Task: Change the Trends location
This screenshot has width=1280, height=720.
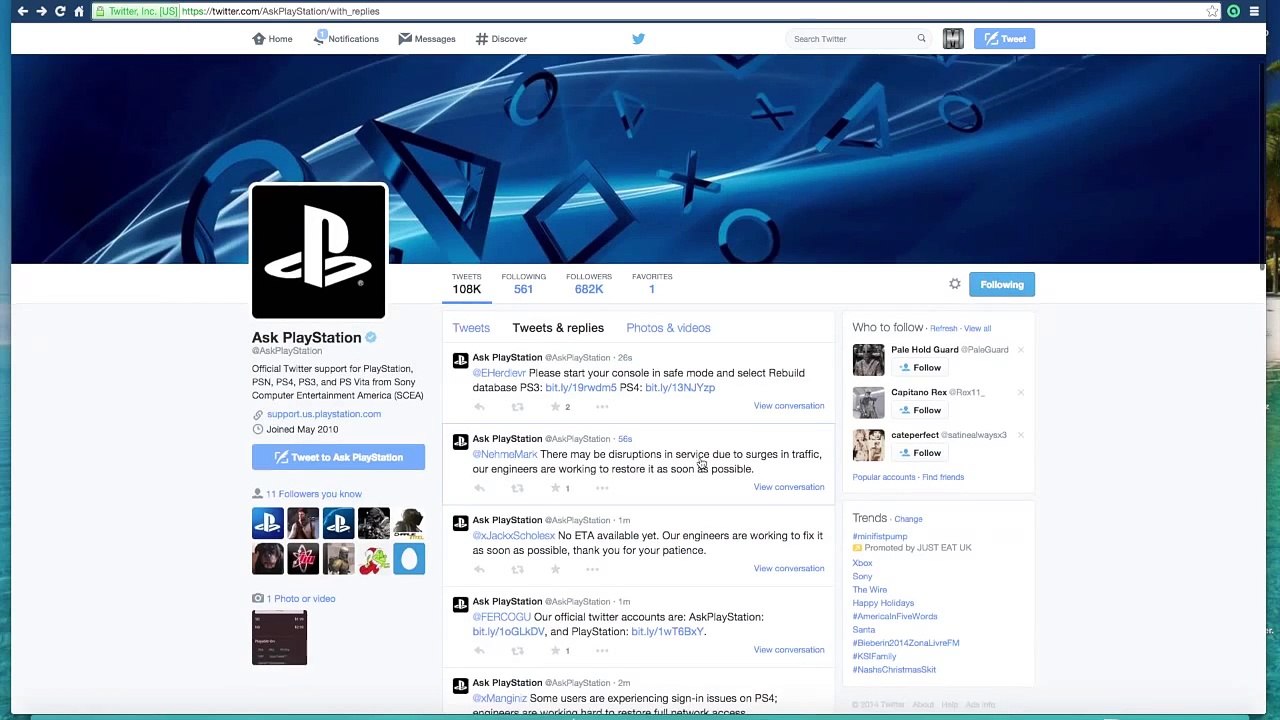Action: click(x=908, y=519)
